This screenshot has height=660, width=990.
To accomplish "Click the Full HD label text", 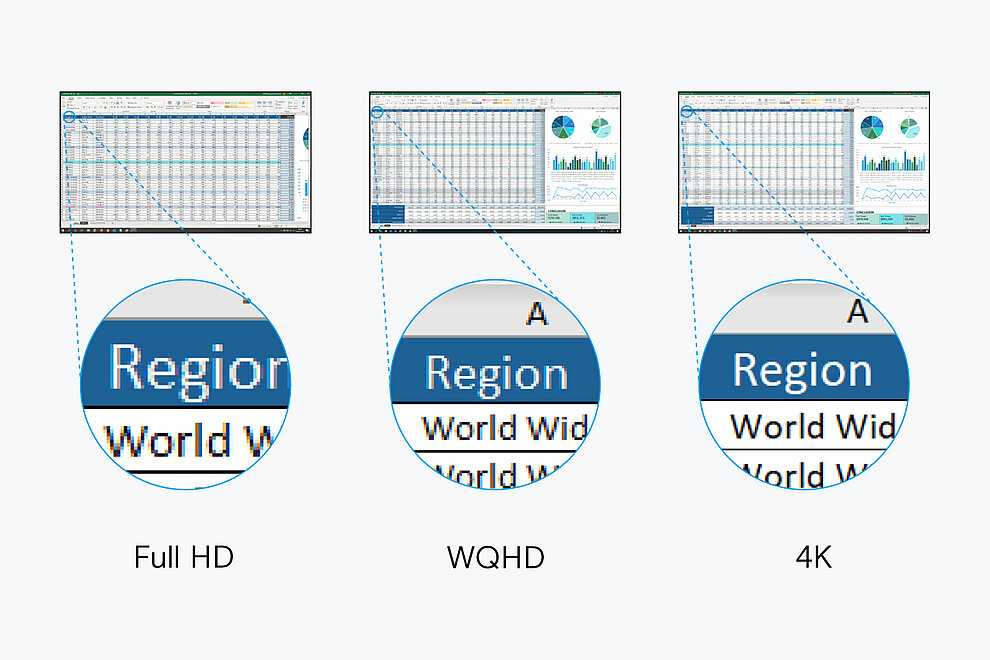I will (184, 557).
